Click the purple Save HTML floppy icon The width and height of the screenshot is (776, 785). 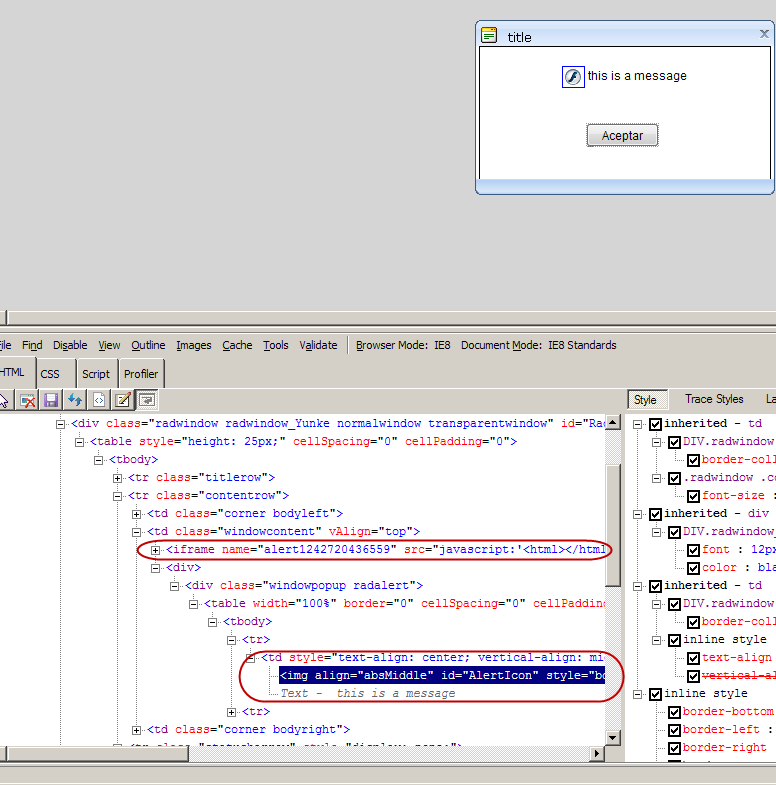point(51,400)
